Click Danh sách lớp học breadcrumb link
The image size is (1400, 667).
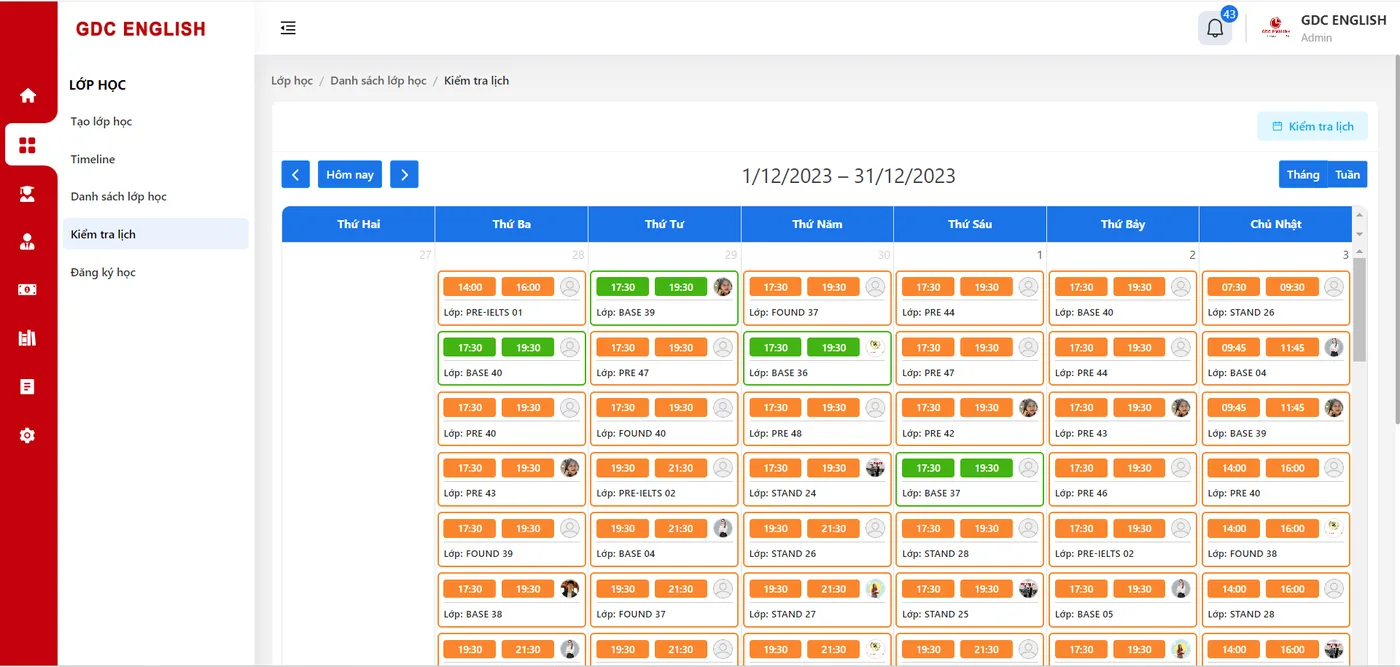click(378, 80)
